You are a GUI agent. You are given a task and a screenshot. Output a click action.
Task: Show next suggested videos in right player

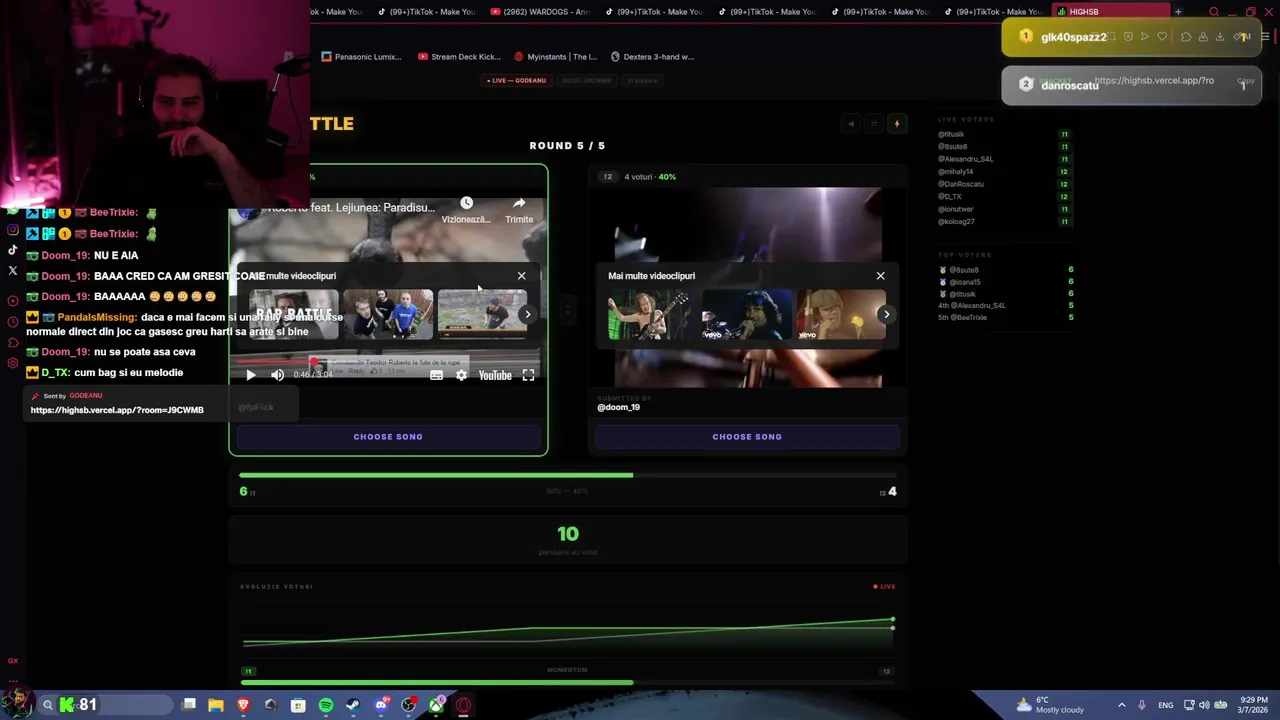click(x=886, y=314)
